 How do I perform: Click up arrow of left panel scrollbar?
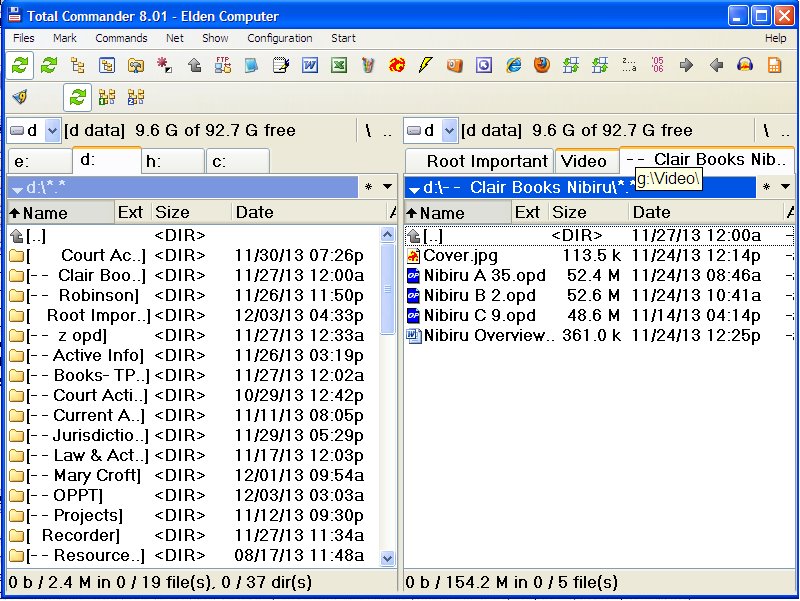pyautogui.click(x=387, y=235)
